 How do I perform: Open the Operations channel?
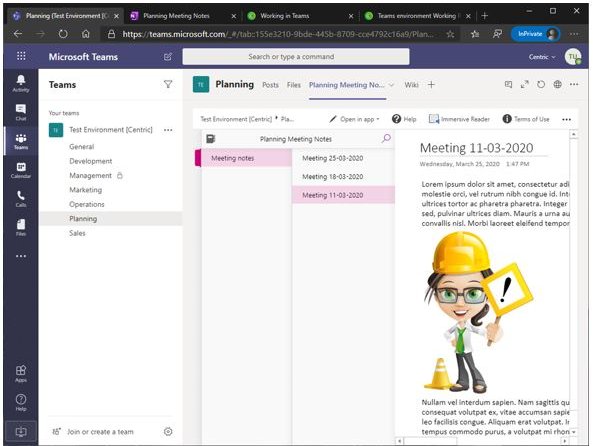87,204
